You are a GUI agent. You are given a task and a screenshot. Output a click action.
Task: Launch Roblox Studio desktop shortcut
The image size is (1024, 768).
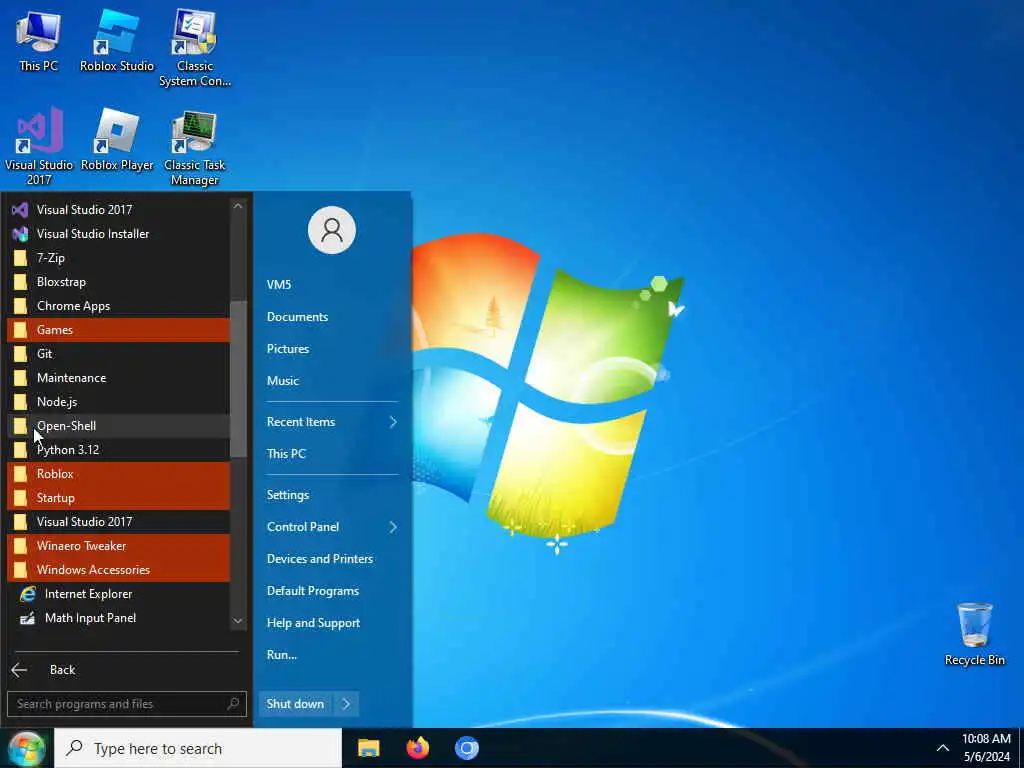(117, 40)
